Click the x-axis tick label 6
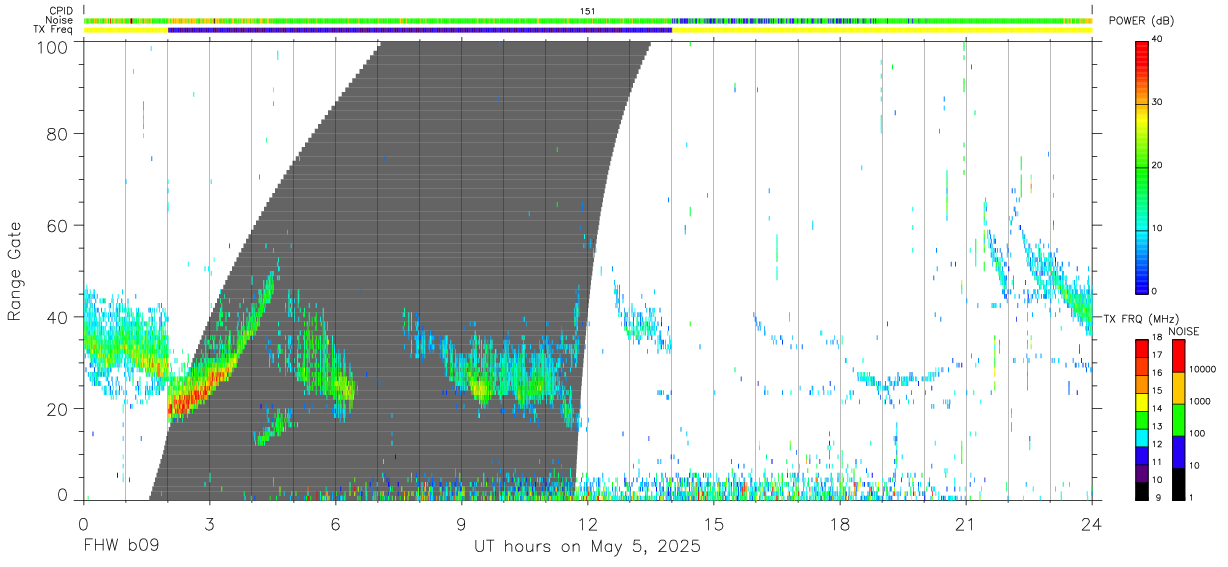 coord(335,523)
